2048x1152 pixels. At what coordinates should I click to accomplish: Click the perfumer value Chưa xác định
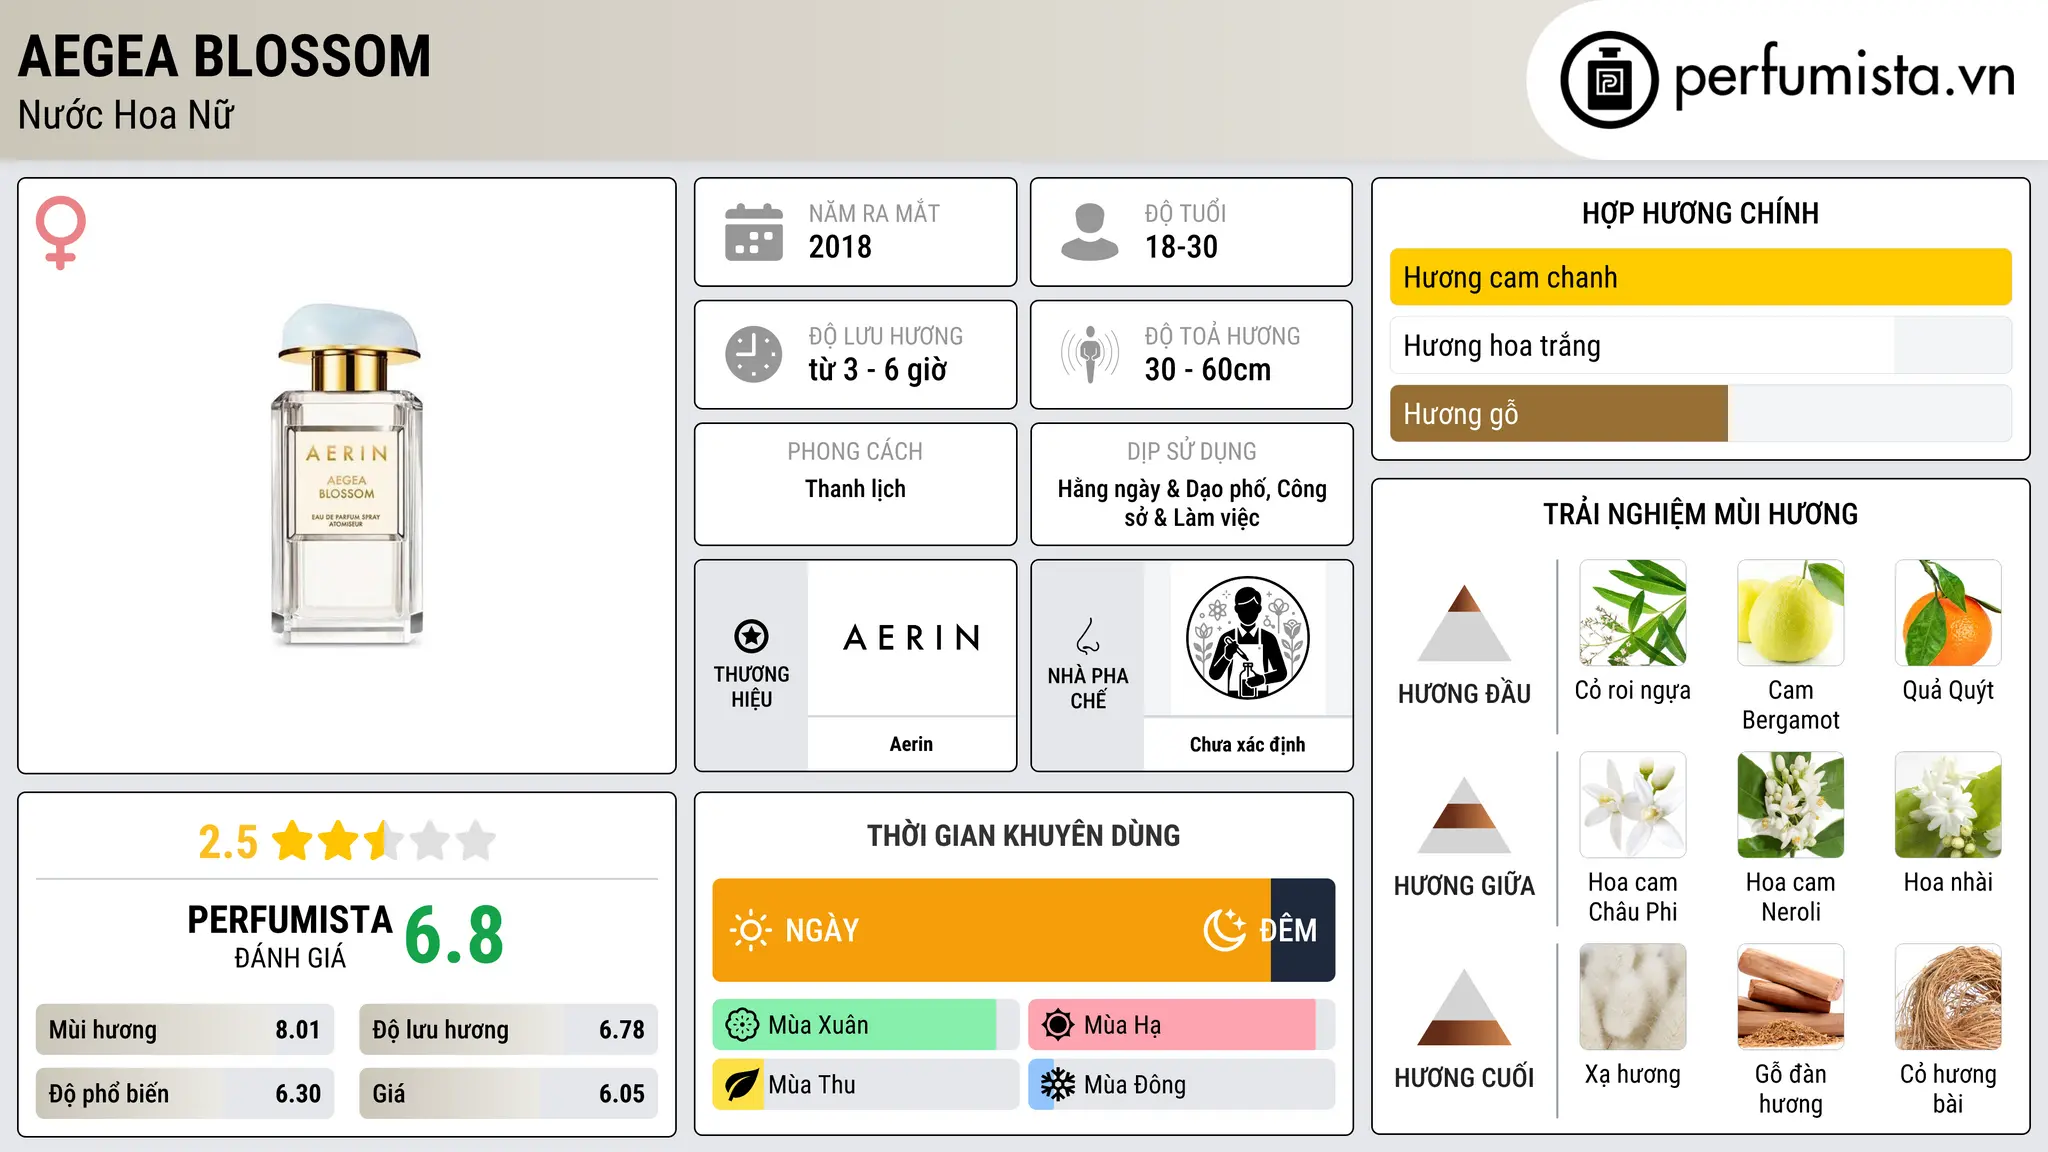click(1247, 744)
